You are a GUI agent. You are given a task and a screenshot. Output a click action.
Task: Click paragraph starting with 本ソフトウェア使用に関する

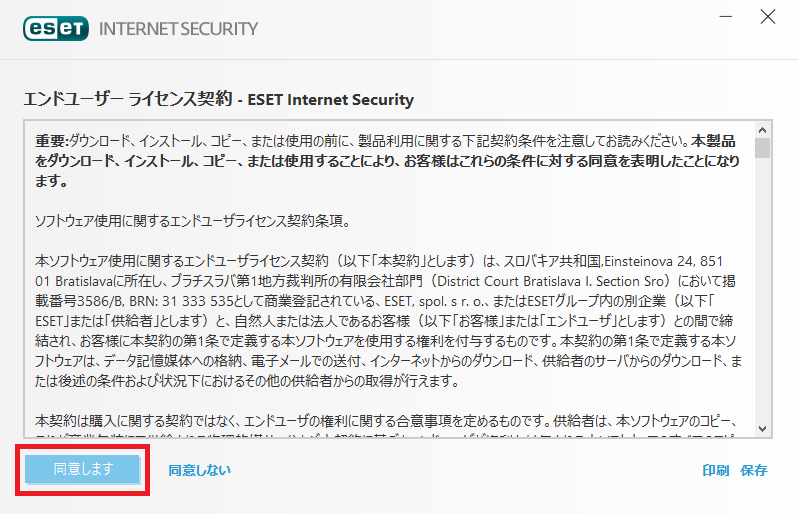coord(388,321)
